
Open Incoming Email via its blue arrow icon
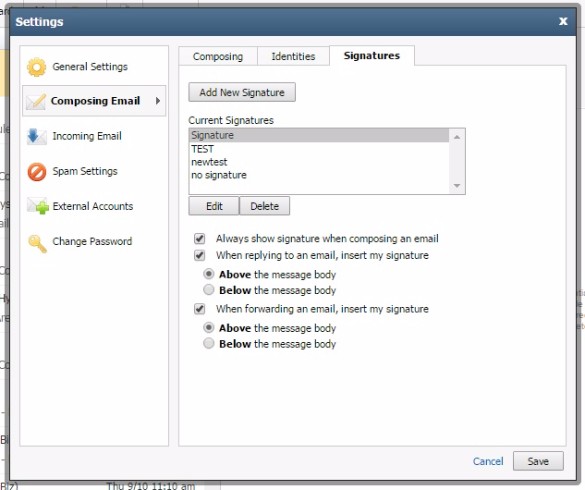click(x=37, y=136)
